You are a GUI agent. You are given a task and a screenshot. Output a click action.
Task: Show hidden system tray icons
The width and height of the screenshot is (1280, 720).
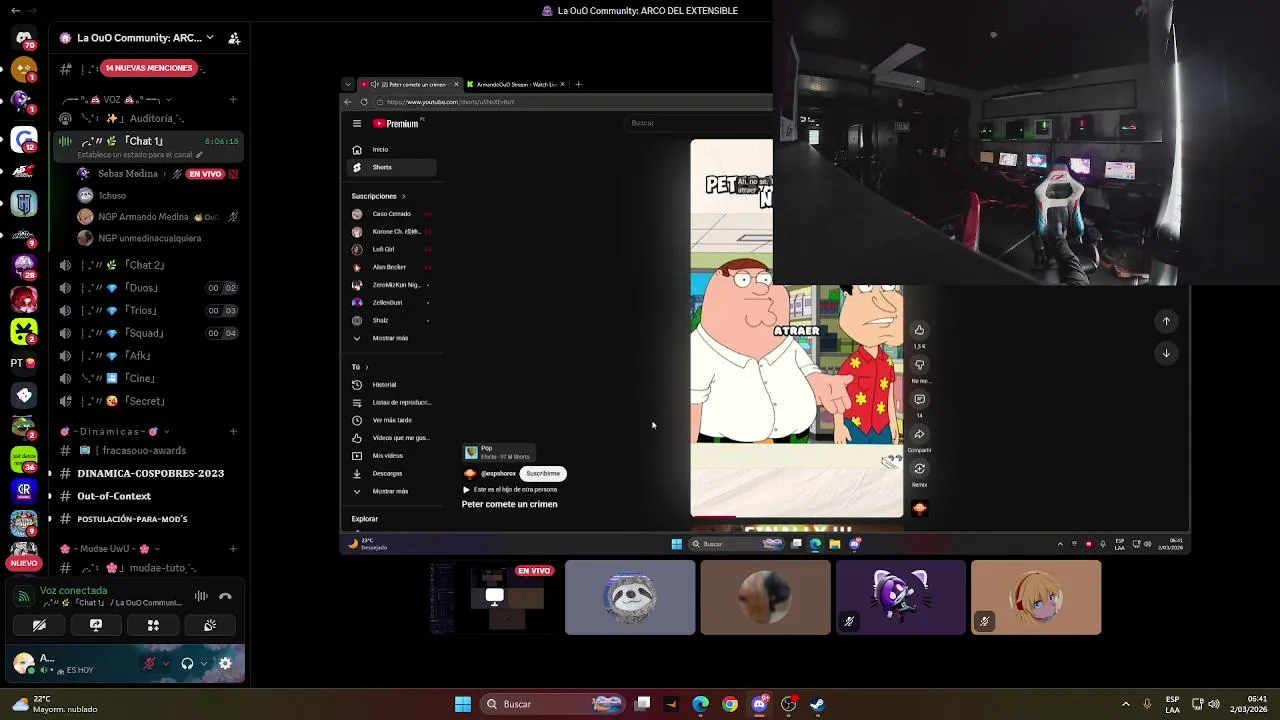[x=1125, y=704]
